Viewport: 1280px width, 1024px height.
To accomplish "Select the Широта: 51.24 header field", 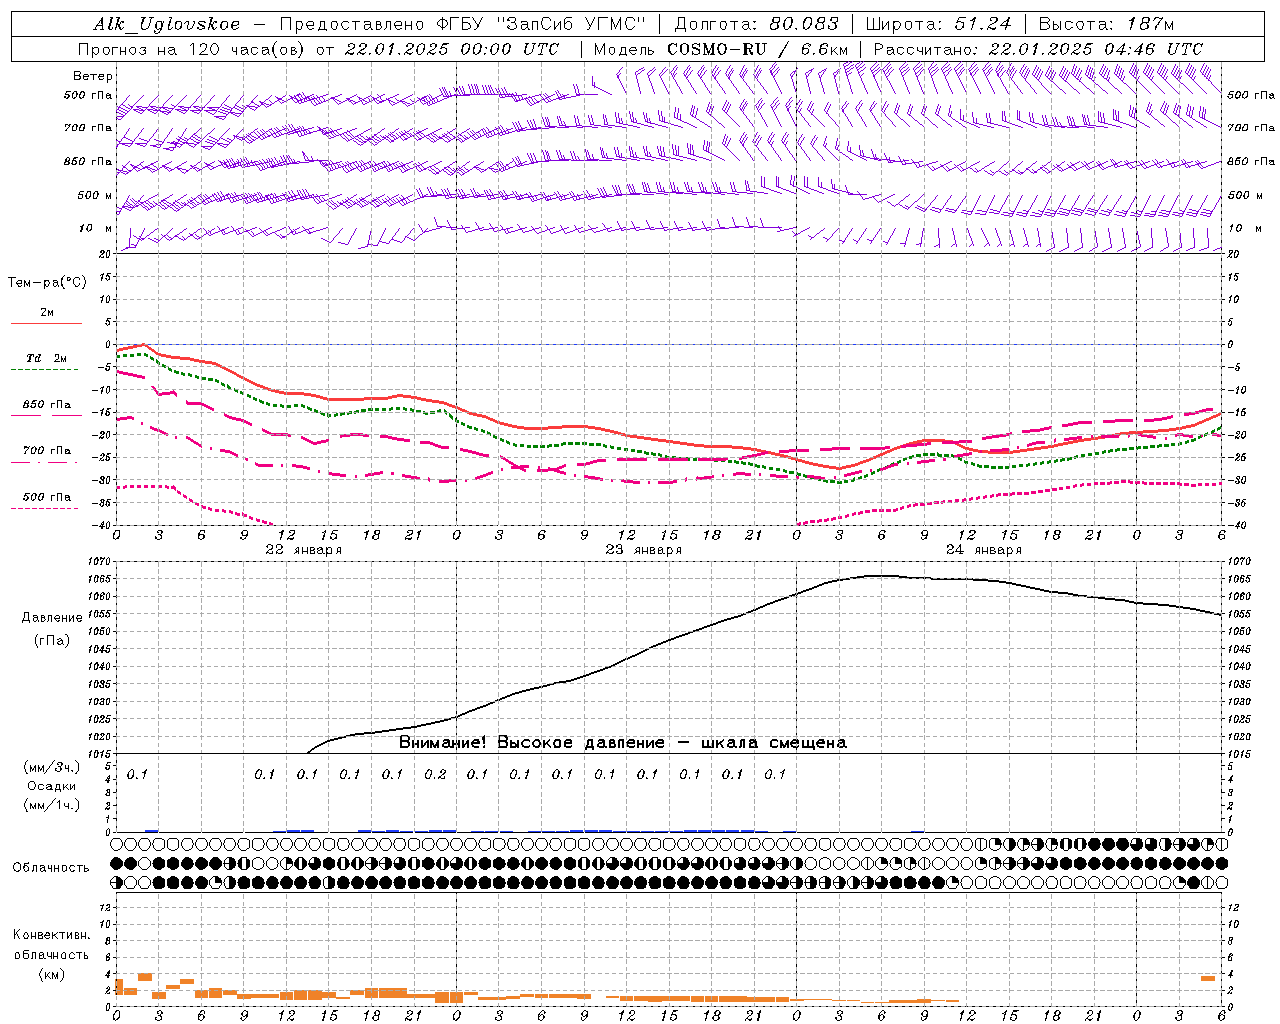I will 938,24.
